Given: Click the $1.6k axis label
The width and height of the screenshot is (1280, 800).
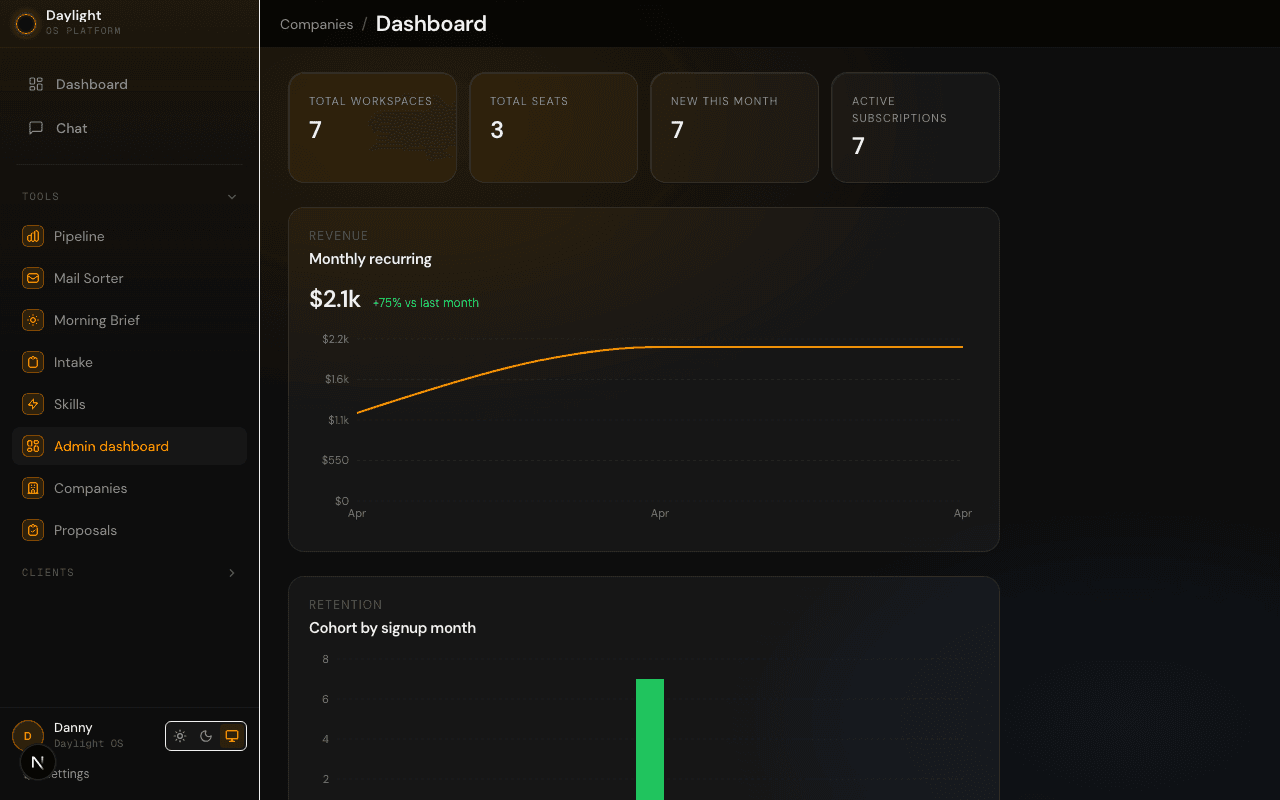Looking at the screenshot, I should 336,379.
